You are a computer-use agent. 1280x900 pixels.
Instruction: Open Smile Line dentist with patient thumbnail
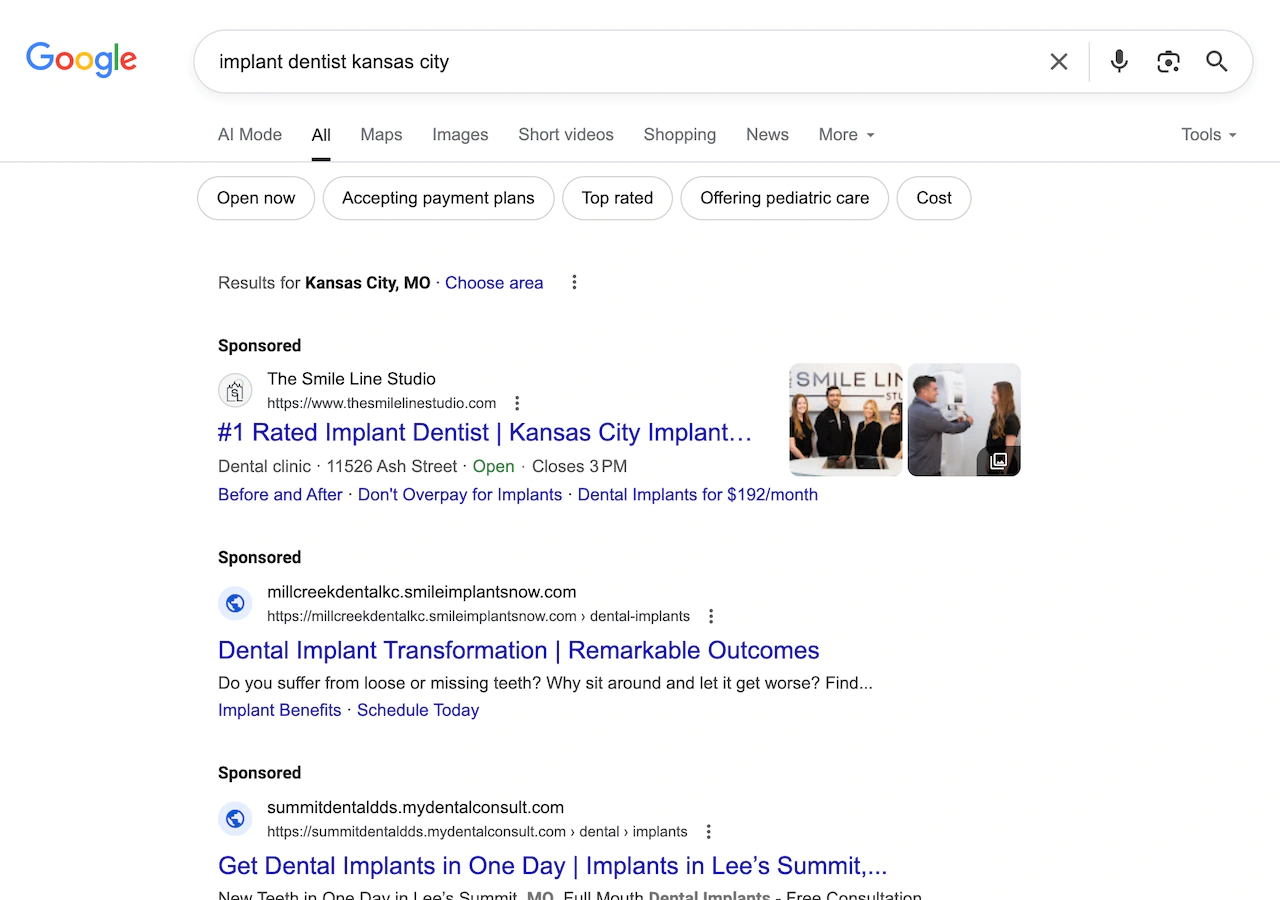(x=964, y=420)
